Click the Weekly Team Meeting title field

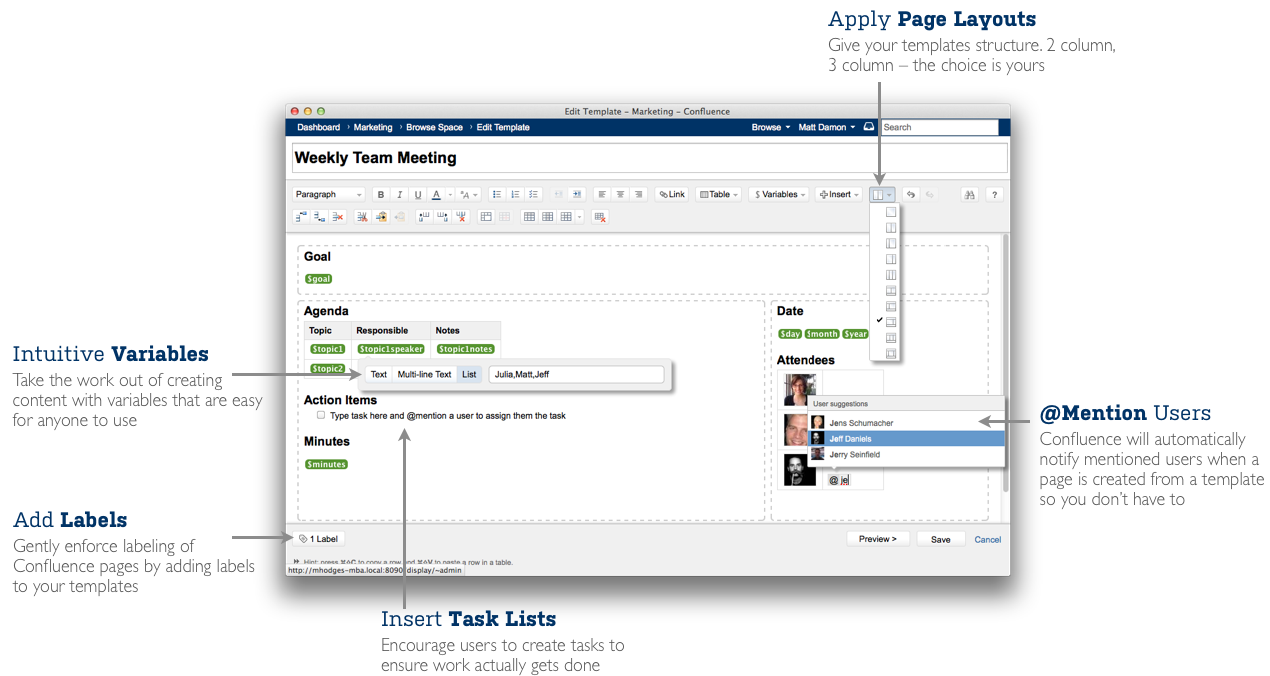(649, 158)
